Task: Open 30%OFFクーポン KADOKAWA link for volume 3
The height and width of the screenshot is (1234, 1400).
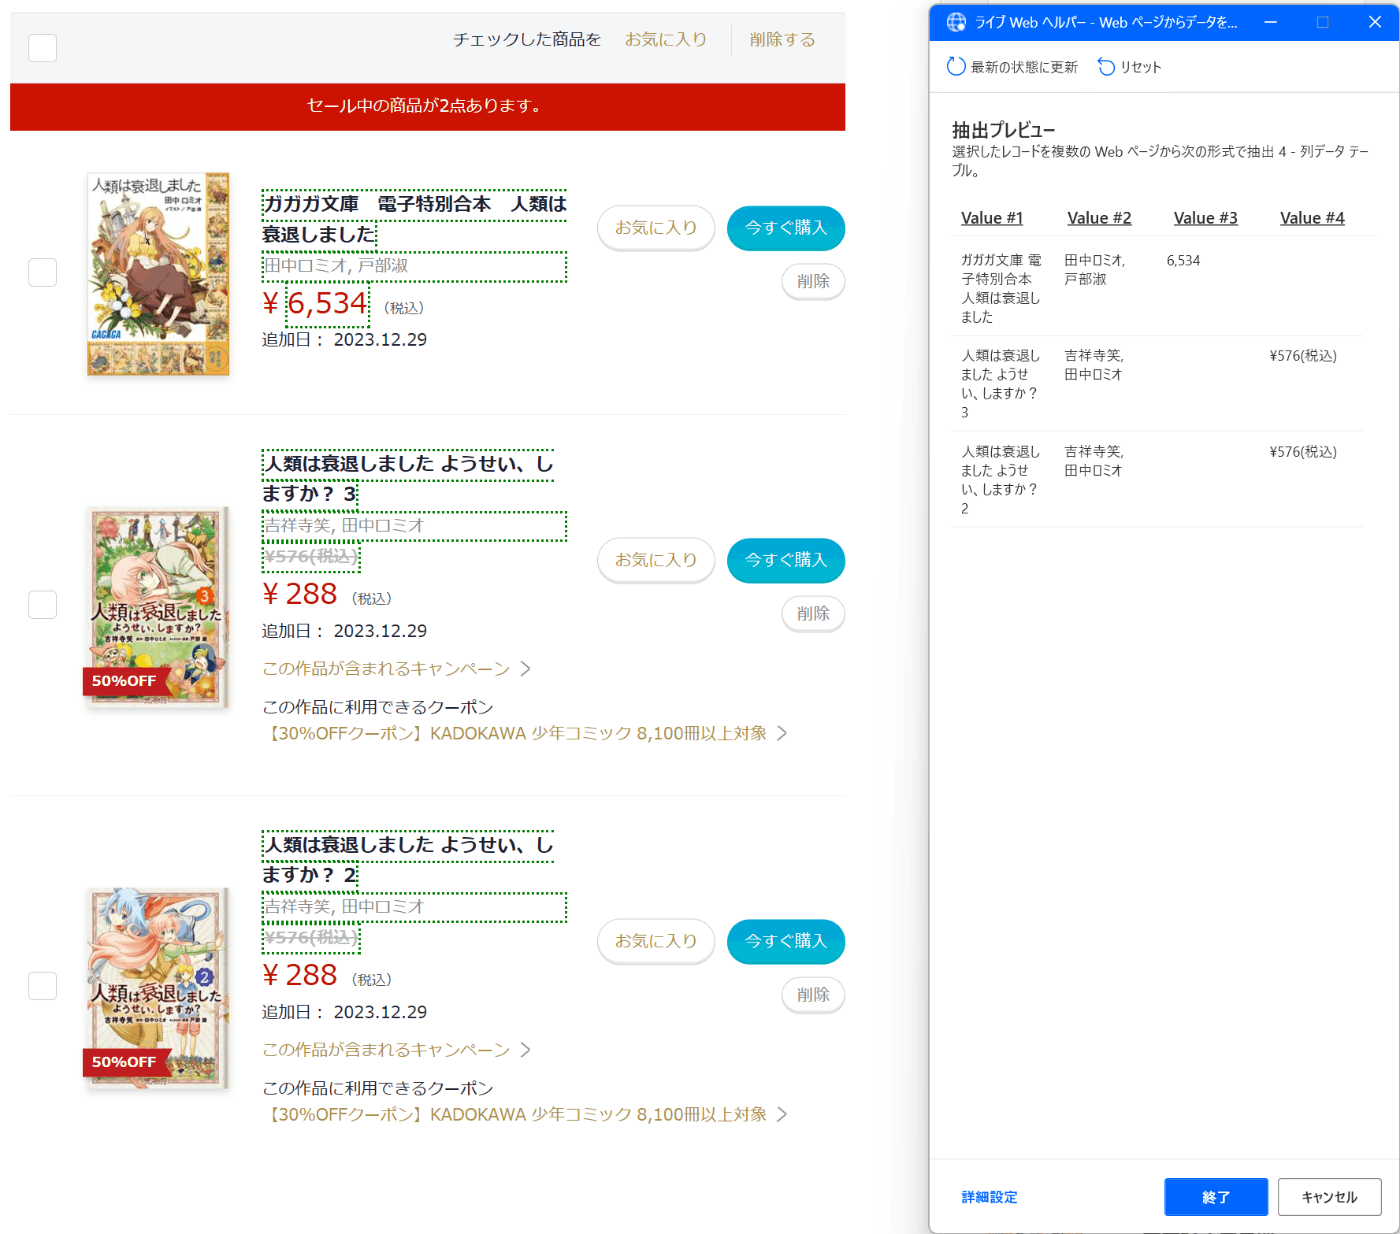Action: (x=515, y=733)
